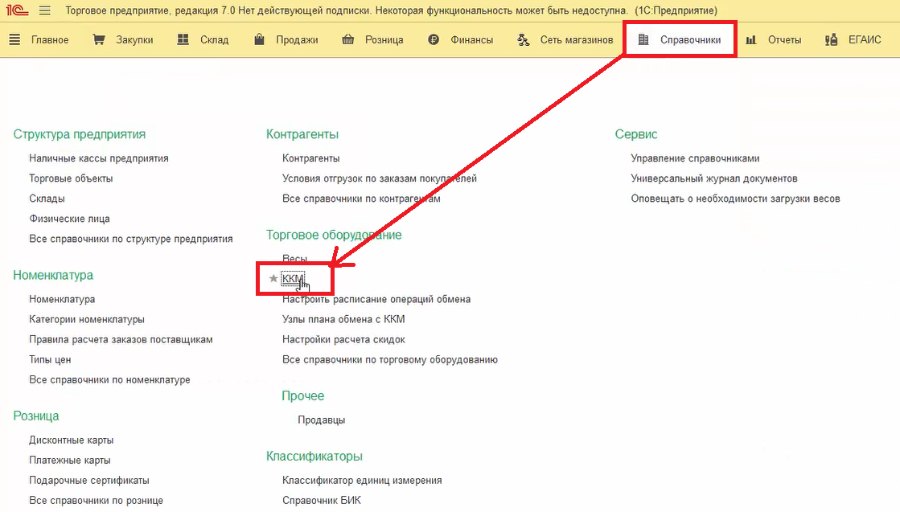Open Все справочники по номенклатуре
The image size is (900, 512).
tap(110, 379)
